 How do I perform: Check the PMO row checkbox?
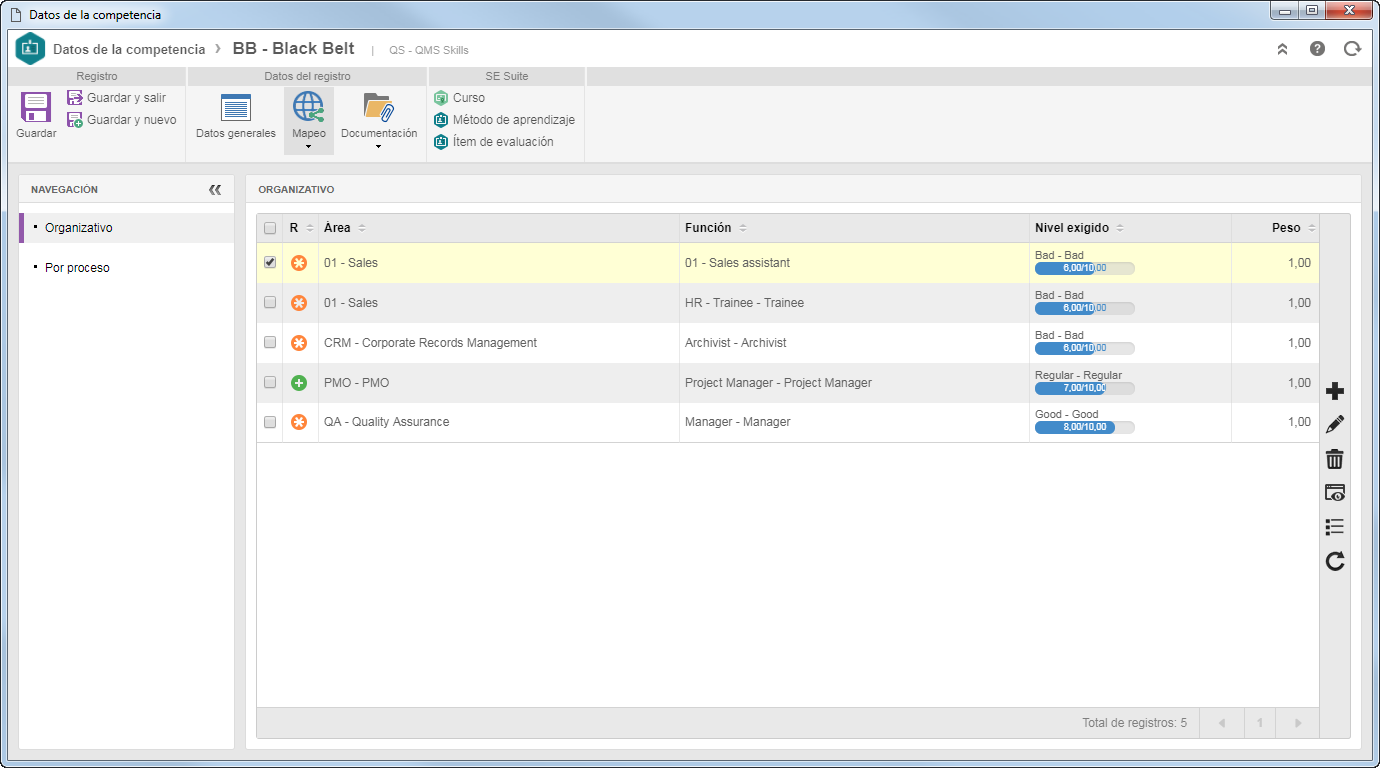tap(270, 382)
